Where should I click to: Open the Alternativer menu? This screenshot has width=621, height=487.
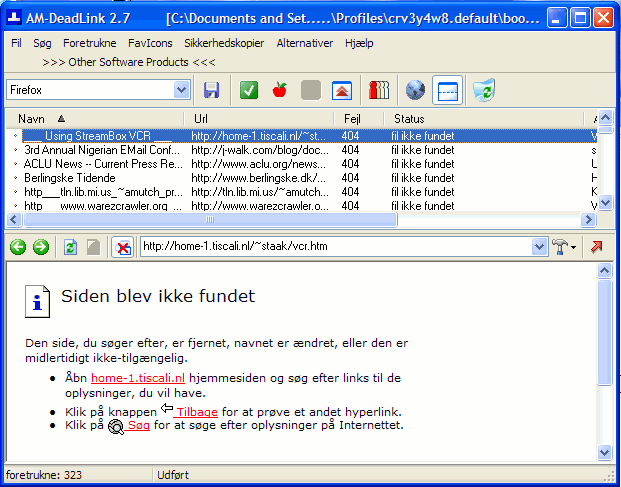pyautogui.click(x=305, y=43)
